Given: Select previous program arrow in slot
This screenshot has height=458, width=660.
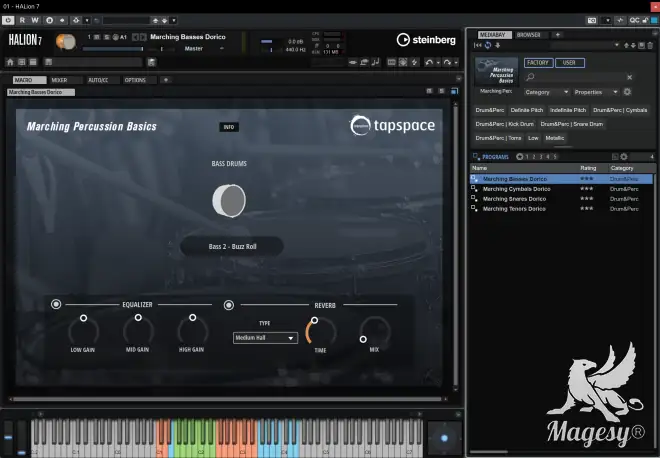Looking at the screenshot, I should pyautogui.click(x=135, y=37).
